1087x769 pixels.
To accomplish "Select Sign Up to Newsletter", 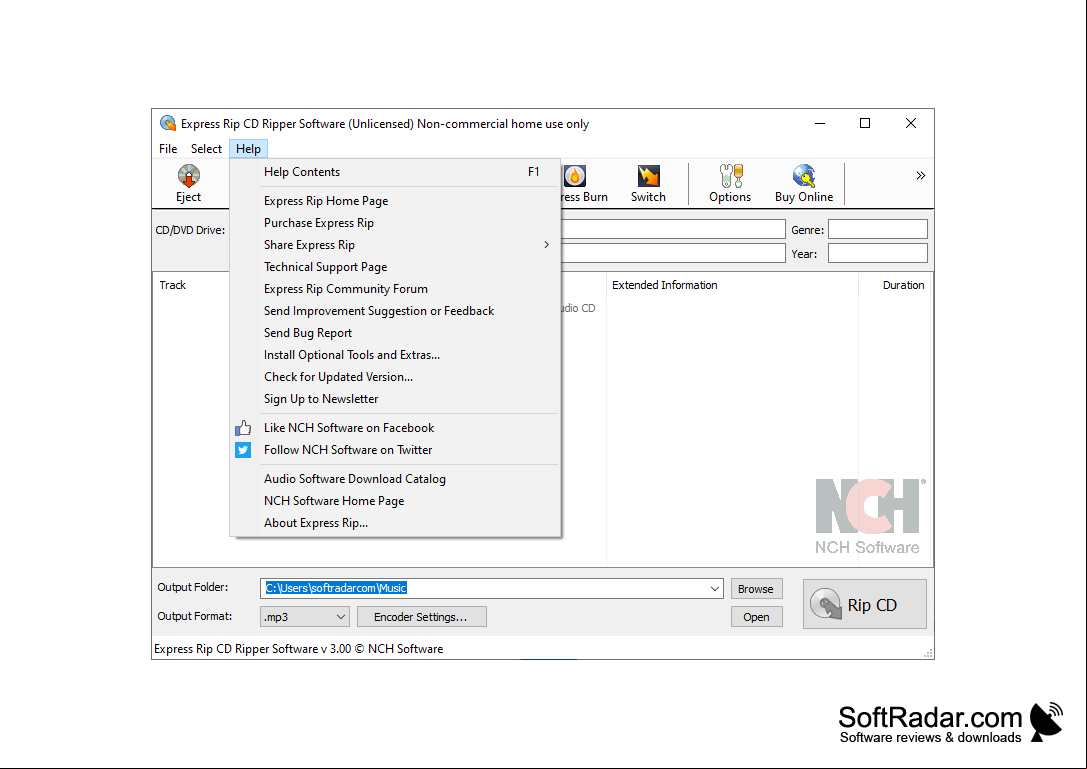I will click(x=395, y=399).
